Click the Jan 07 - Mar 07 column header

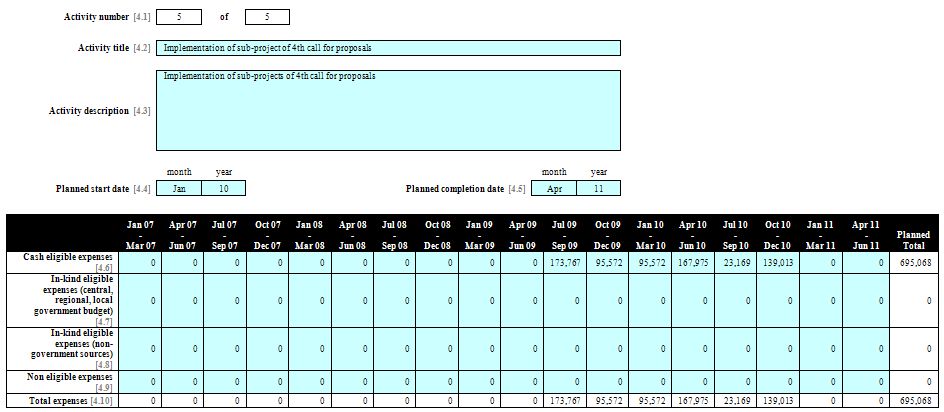click(141, 234)
